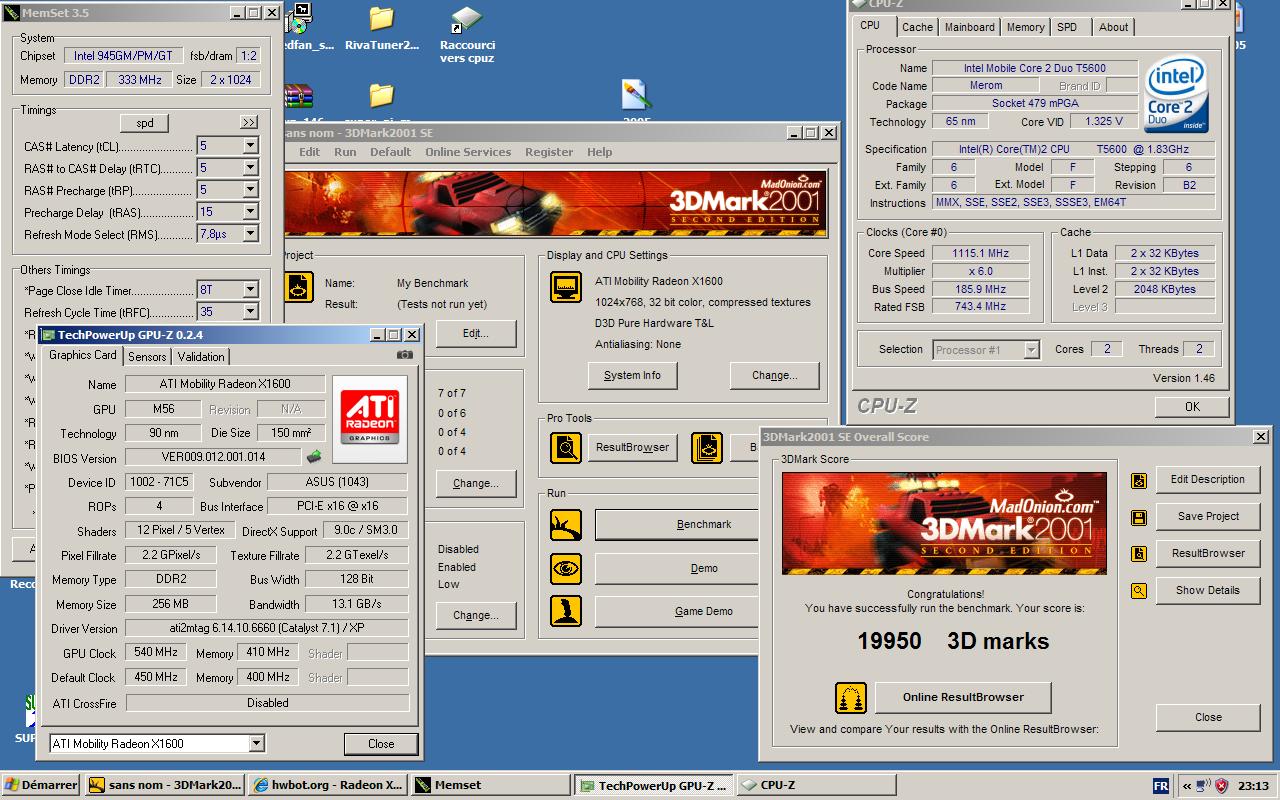Click Close button in GPU-Z window
1280x800 pixels.
(x=381, y=744)
